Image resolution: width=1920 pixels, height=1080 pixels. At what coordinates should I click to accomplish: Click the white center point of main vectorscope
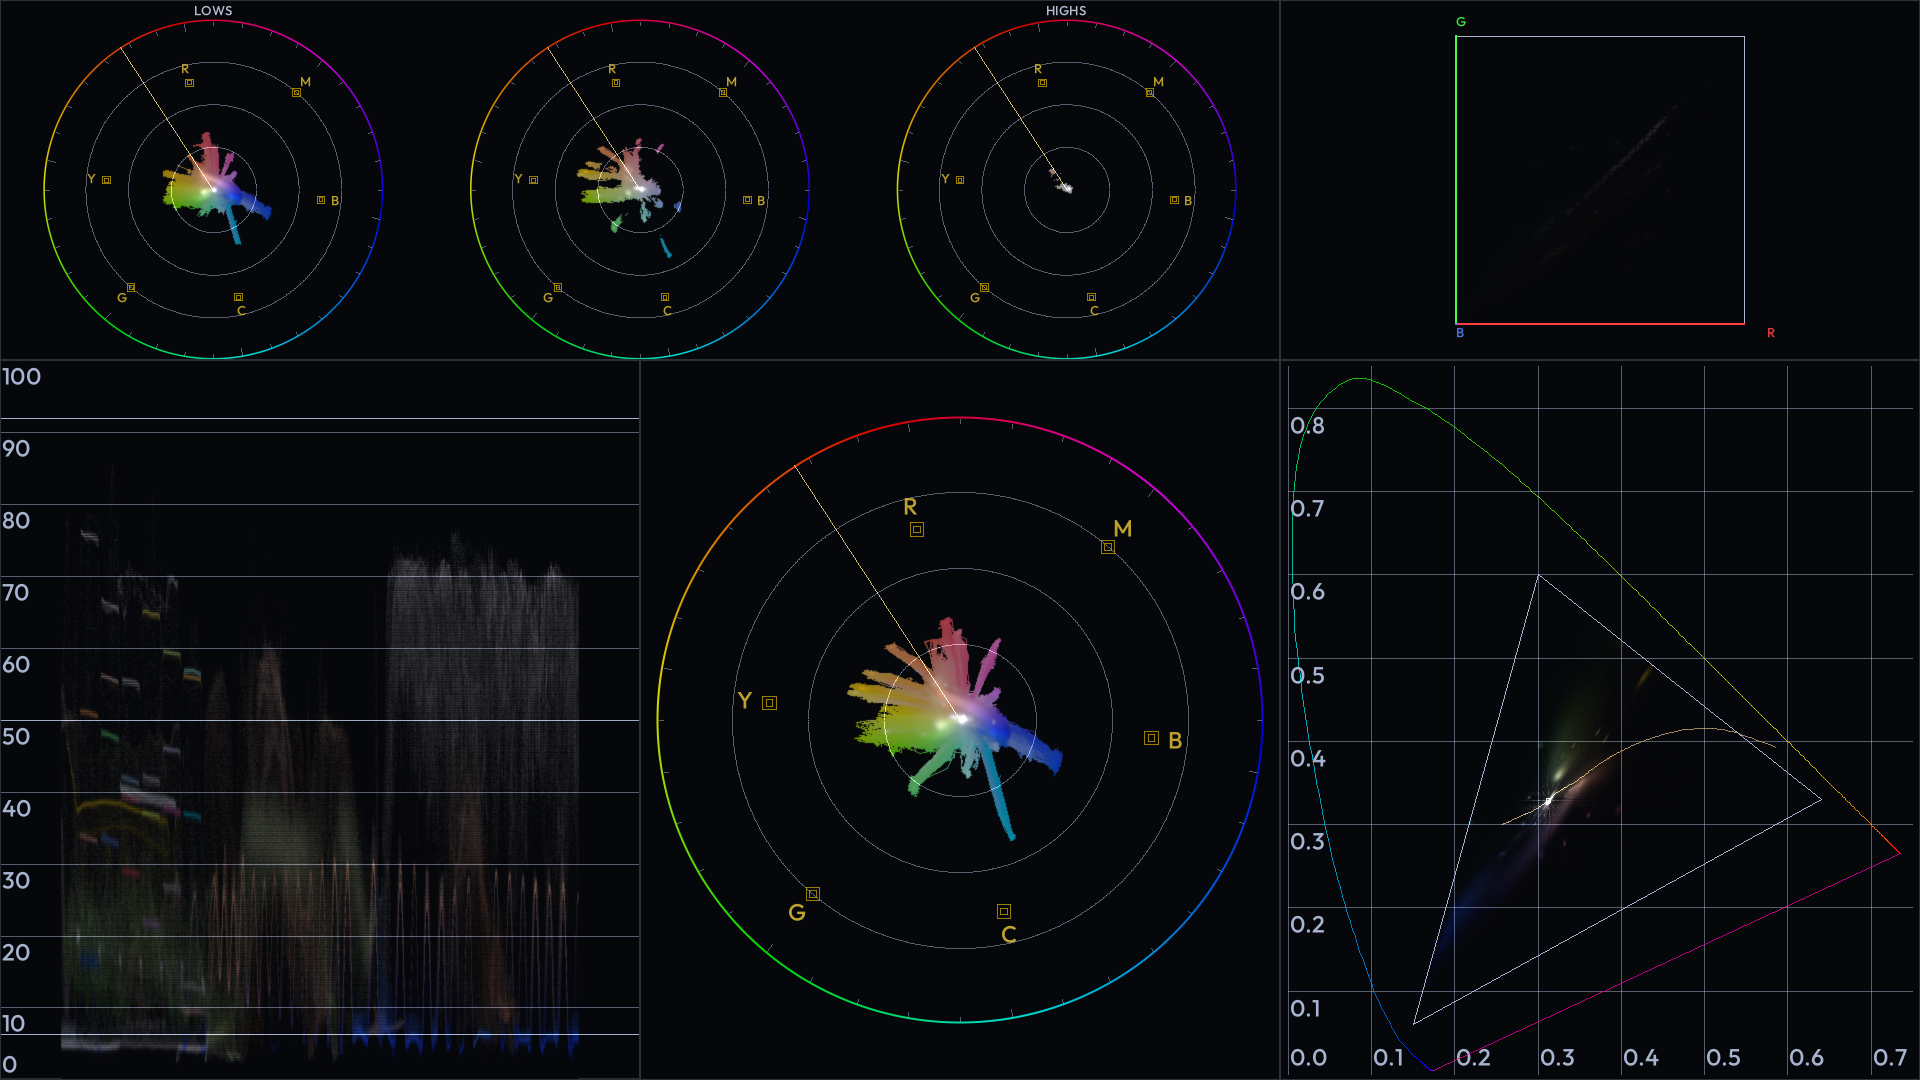tap(960, 719)
